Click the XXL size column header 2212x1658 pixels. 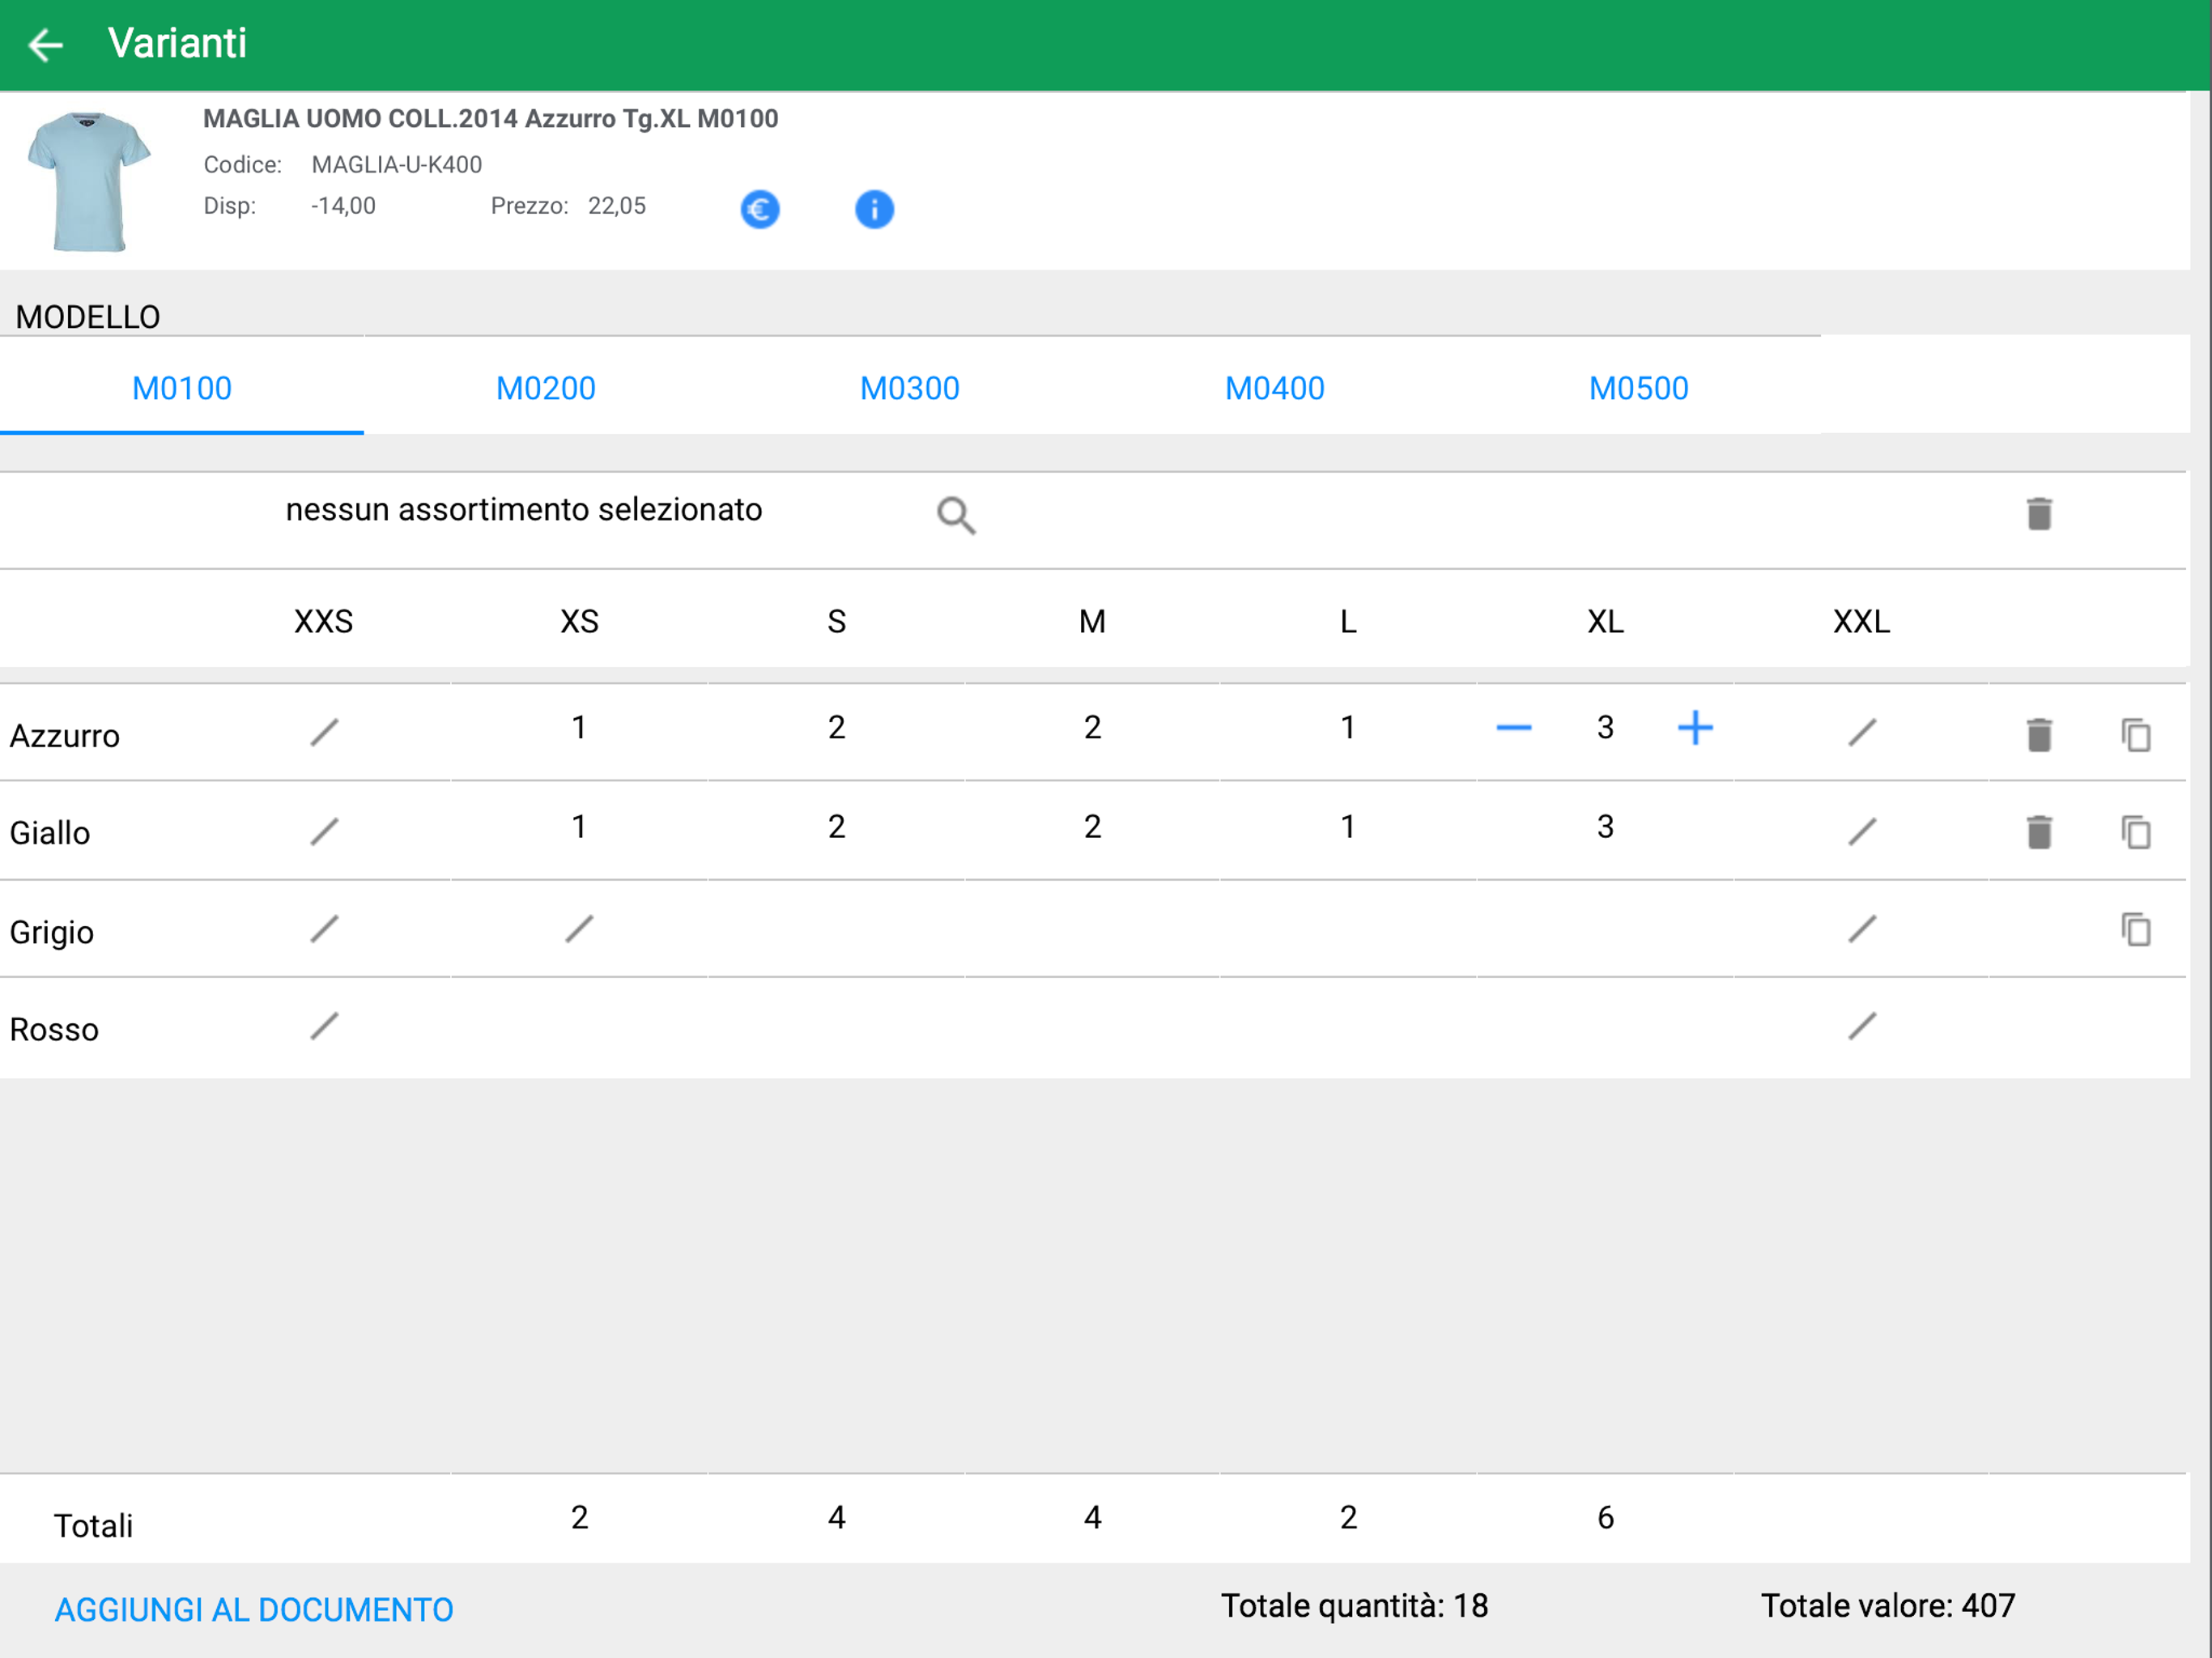click(1861, 622)
